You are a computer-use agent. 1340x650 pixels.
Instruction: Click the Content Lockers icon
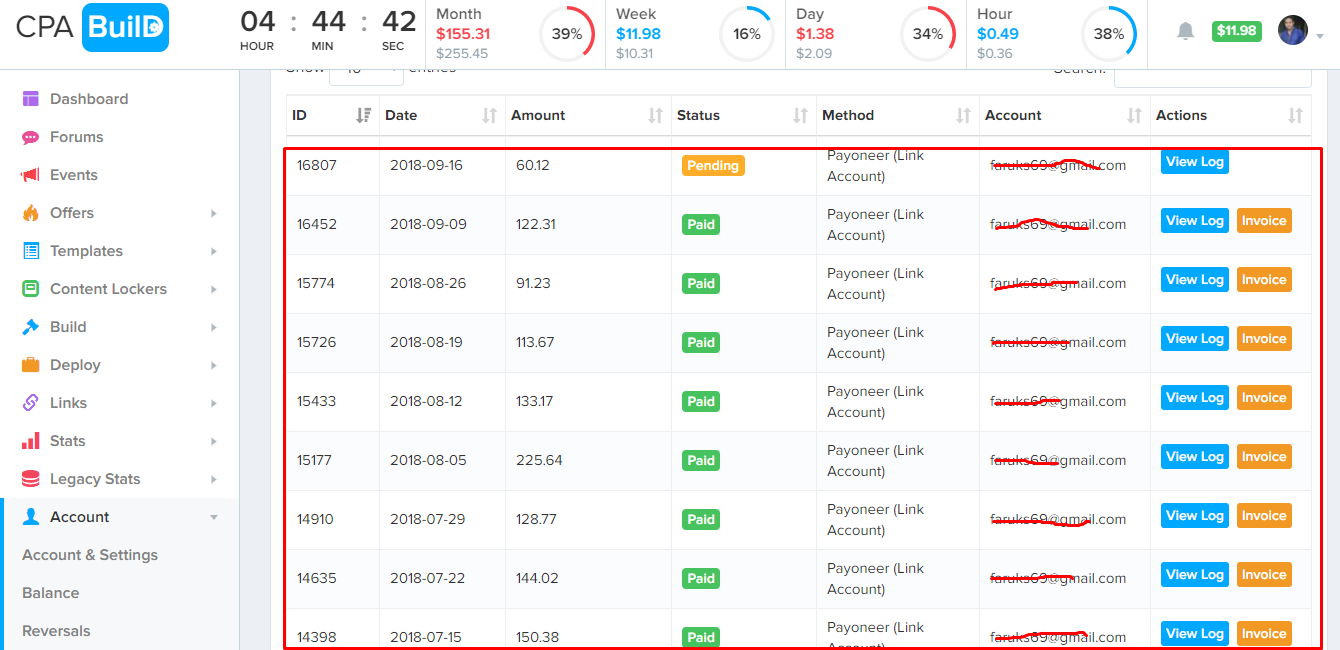tap(31, 289)
